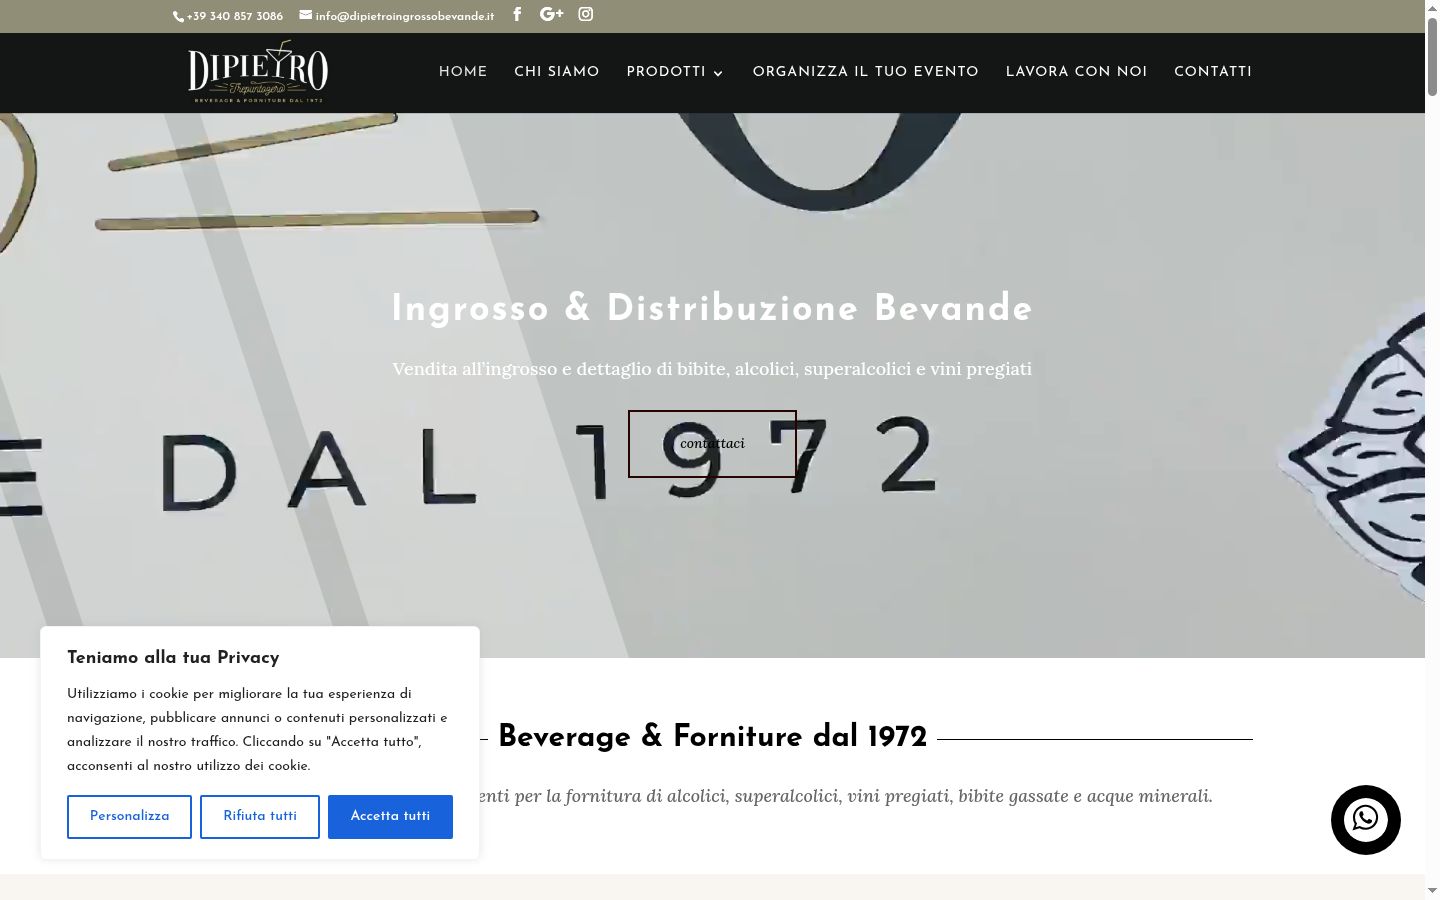
Task: Expand the PRODOTTI dropdown menu
Action: pos(675,72)
